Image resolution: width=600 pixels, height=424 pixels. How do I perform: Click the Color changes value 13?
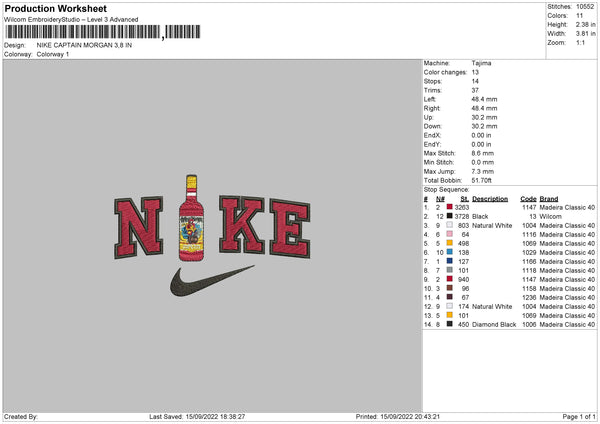[x=475, y=72]
